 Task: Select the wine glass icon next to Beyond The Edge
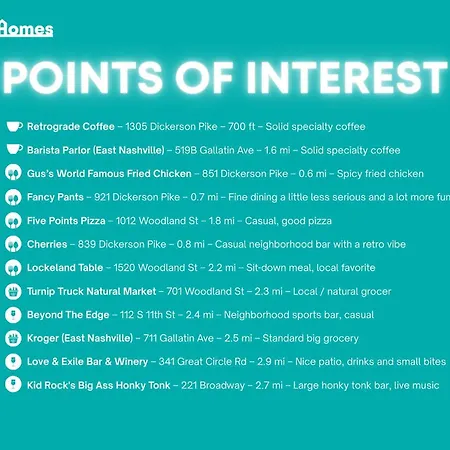point(13,314)
